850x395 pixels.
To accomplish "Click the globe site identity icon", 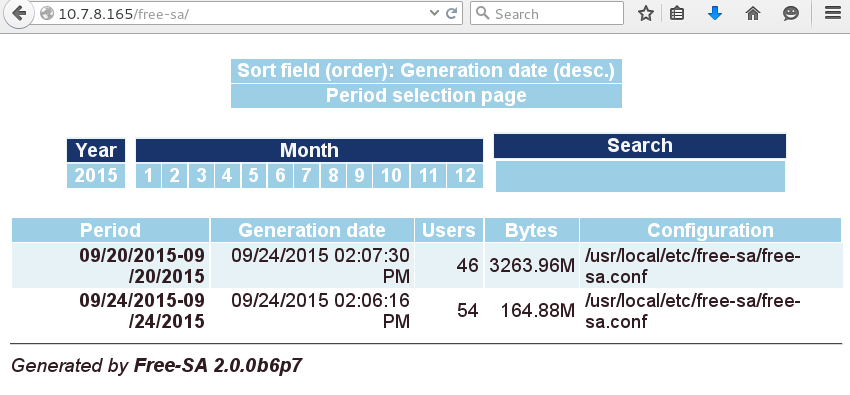I will [47, 14].
